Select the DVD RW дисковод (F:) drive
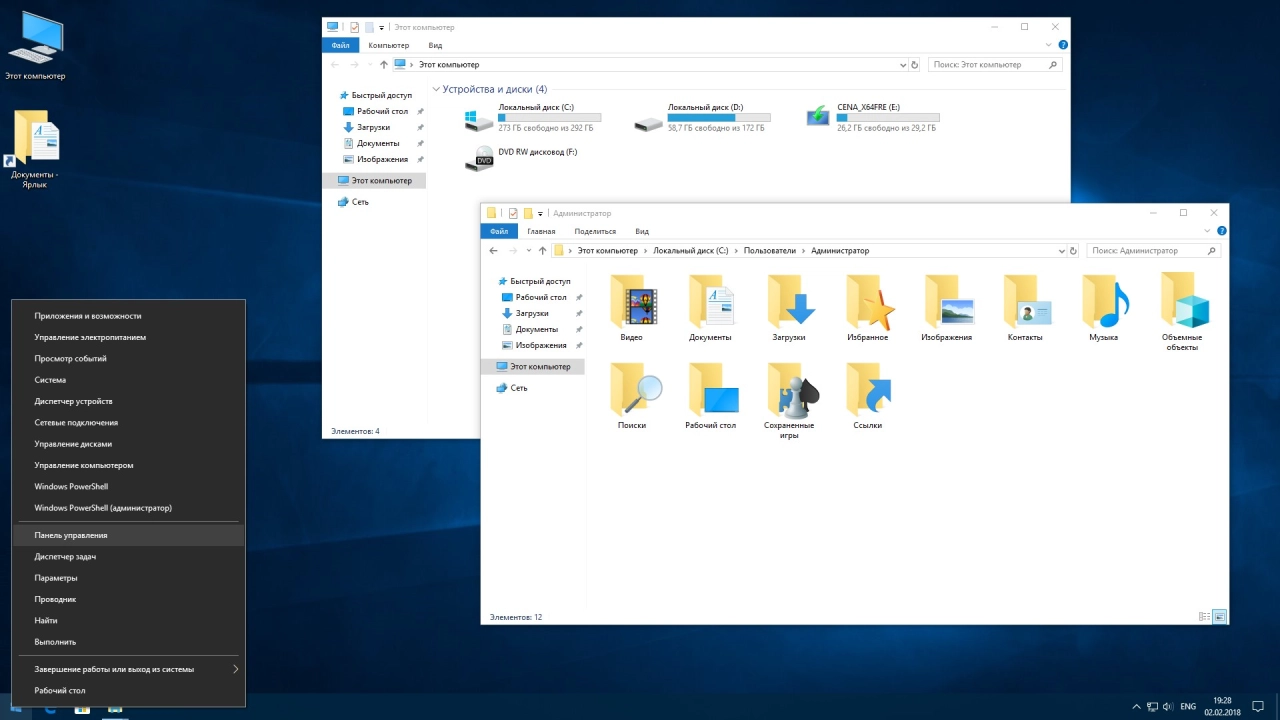Screen dimensions: 1280x720 pos(521,157)
